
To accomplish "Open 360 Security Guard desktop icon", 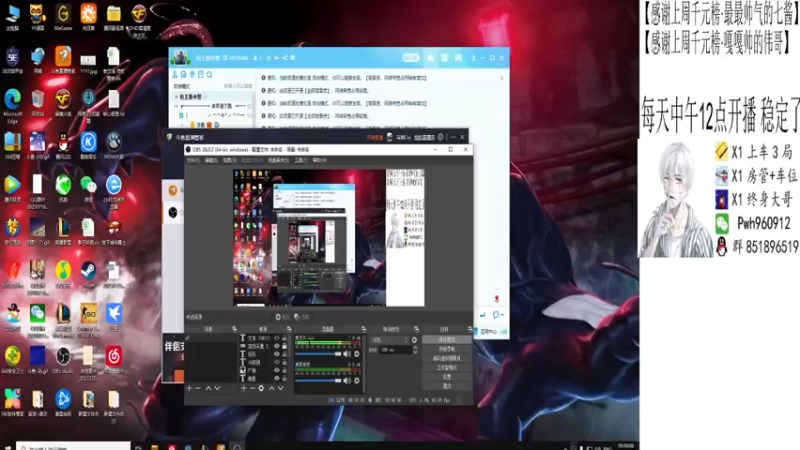I will tap(12, 358).
